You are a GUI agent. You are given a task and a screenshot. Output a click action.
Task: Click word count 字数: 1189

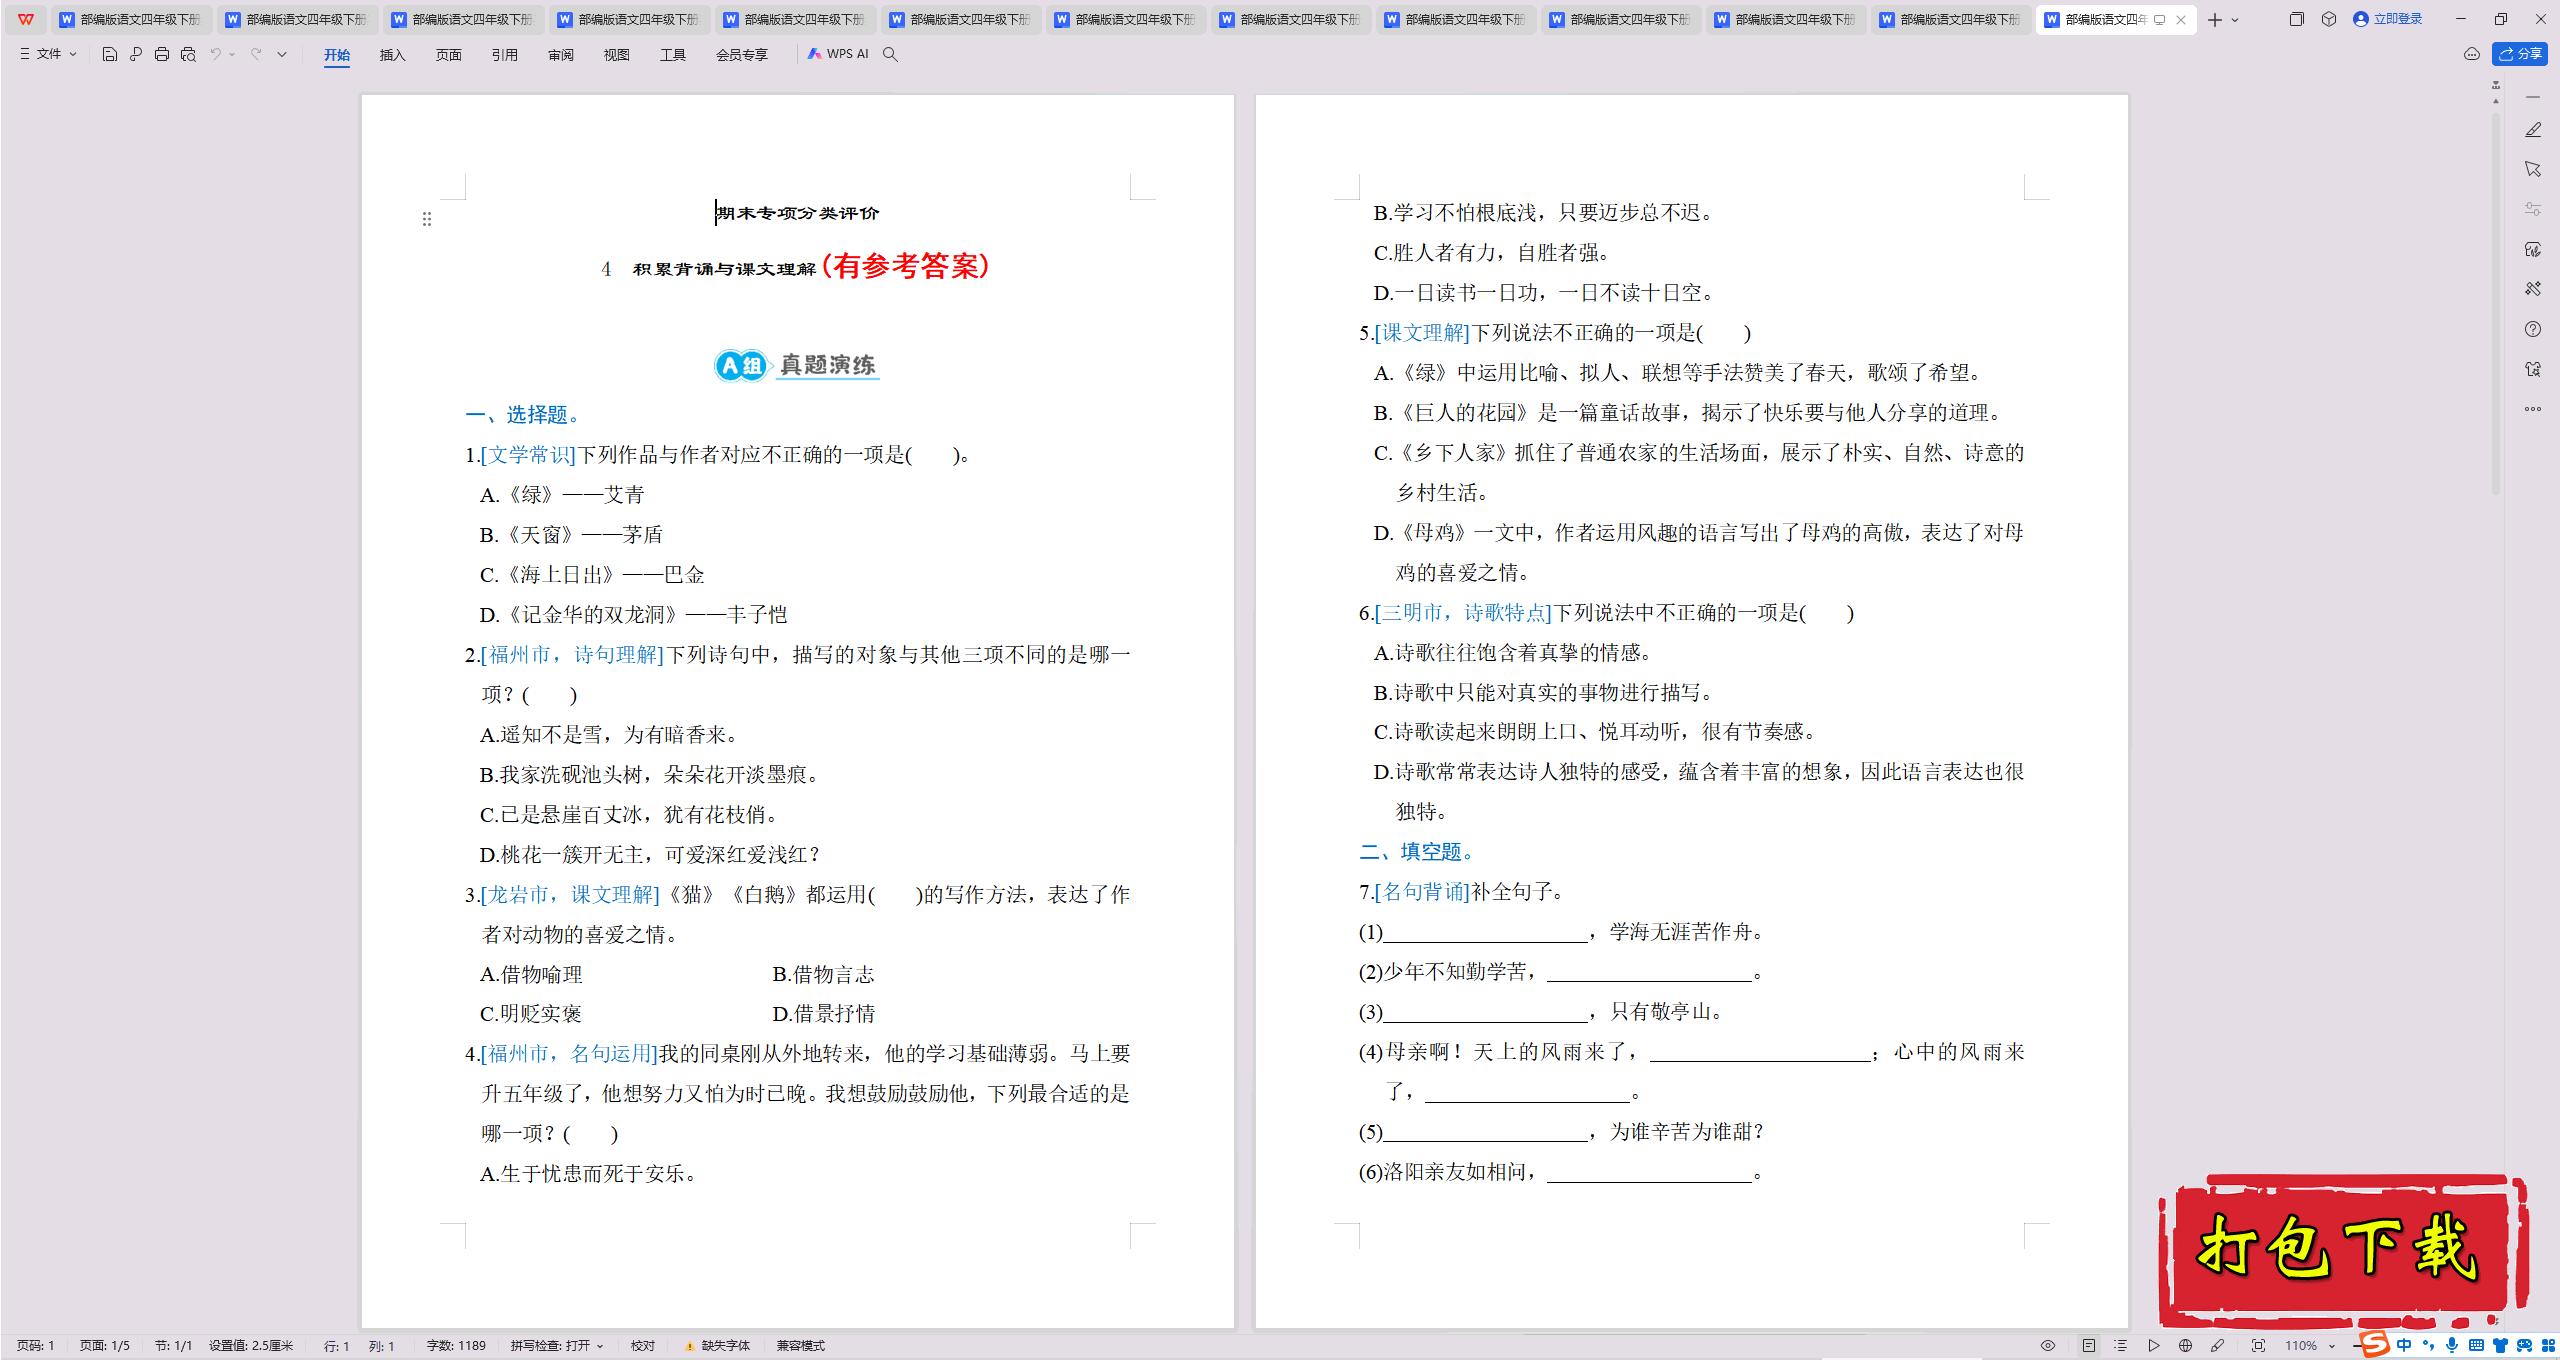456,1346
